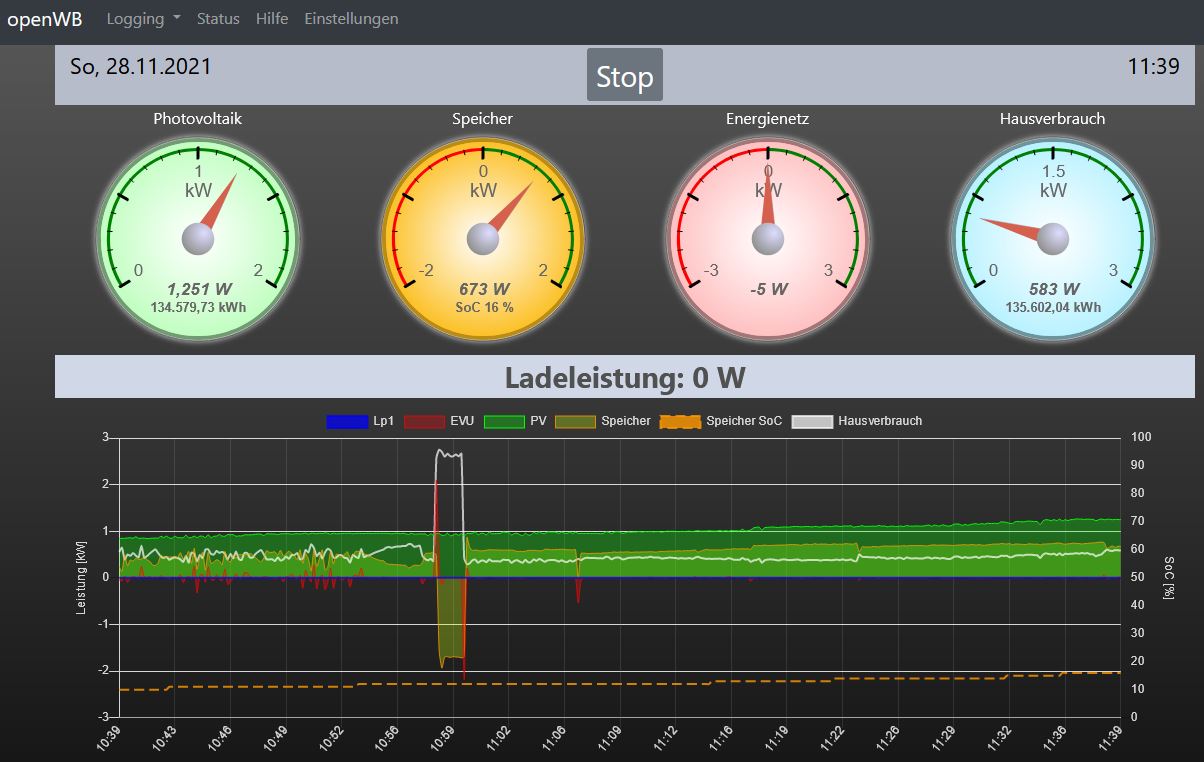Go to Einstellungen

point(351,18)
